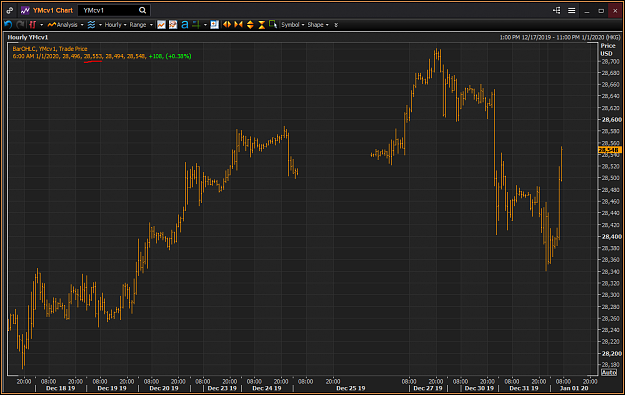Select the green zoom rectangle tool

coord(273,25)
